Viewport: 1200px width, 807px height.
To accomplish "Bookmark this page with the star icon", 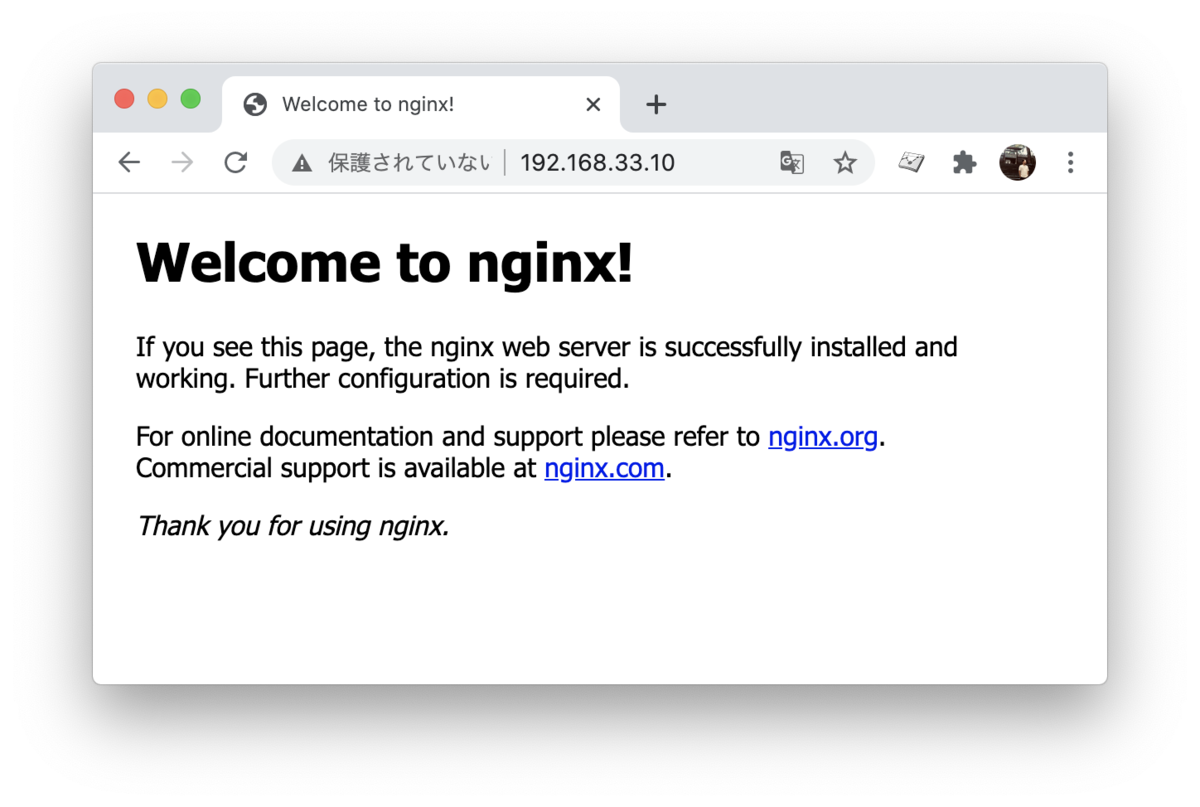I will pos(845,162).
